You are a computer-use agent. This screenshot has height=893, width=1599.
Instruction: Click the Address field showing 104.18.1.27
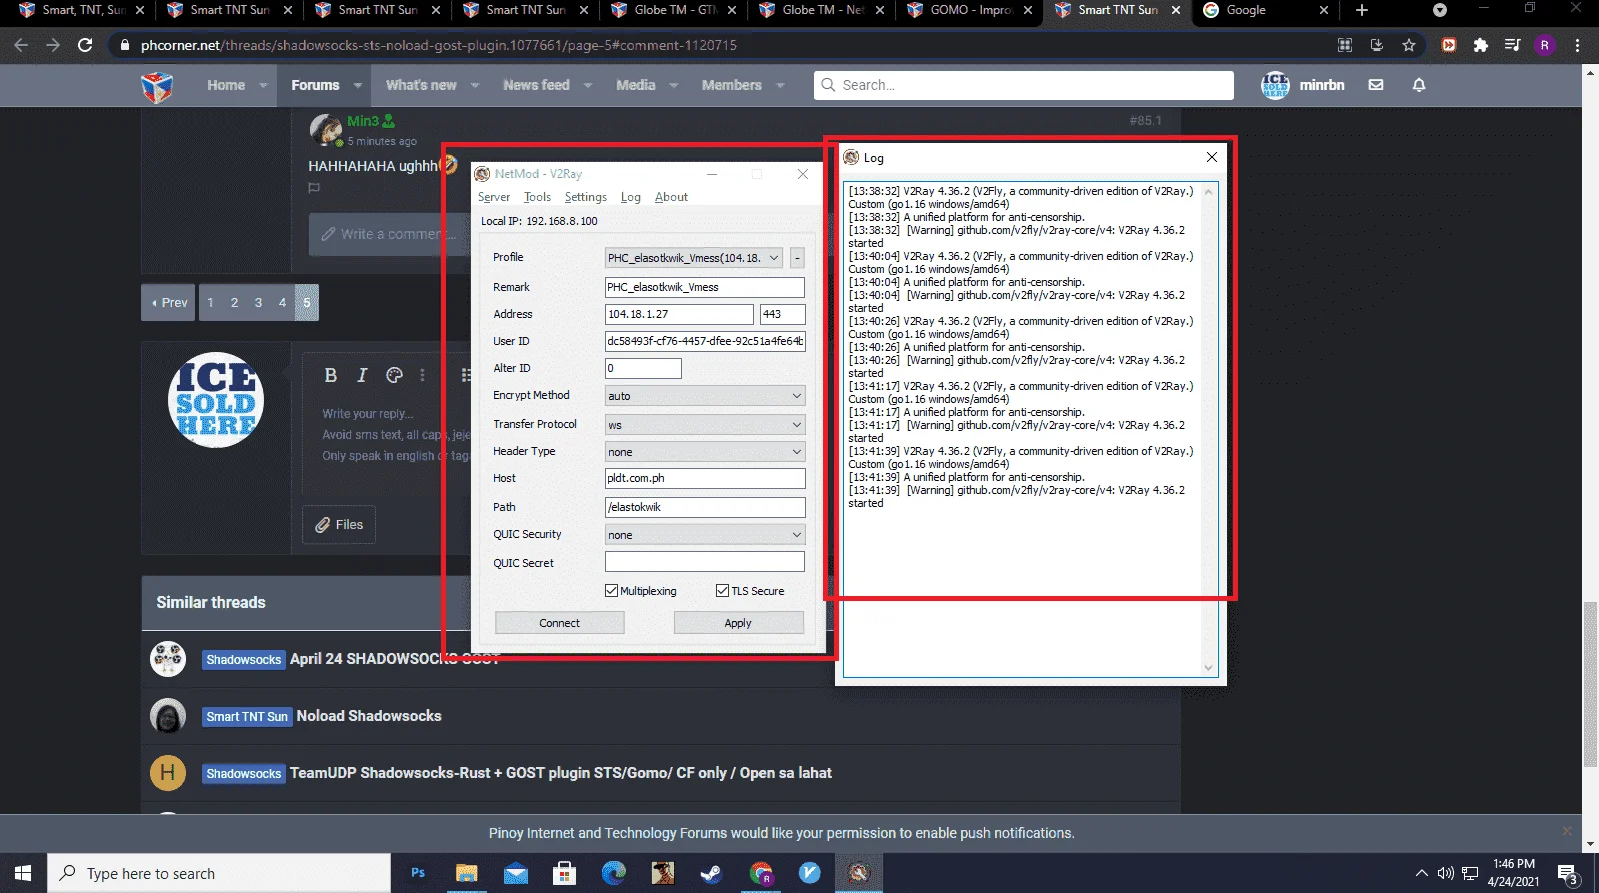pos(679,314)
